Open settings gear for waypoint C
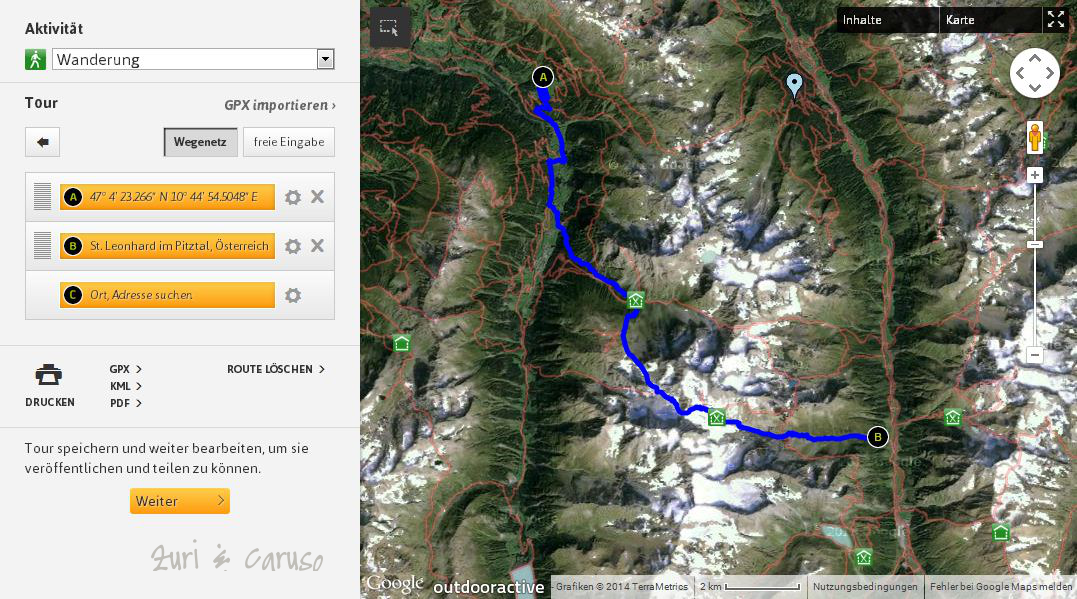The height and width of the screenshot is (599, 1077). pyautogui.click(x=293, y=295)
